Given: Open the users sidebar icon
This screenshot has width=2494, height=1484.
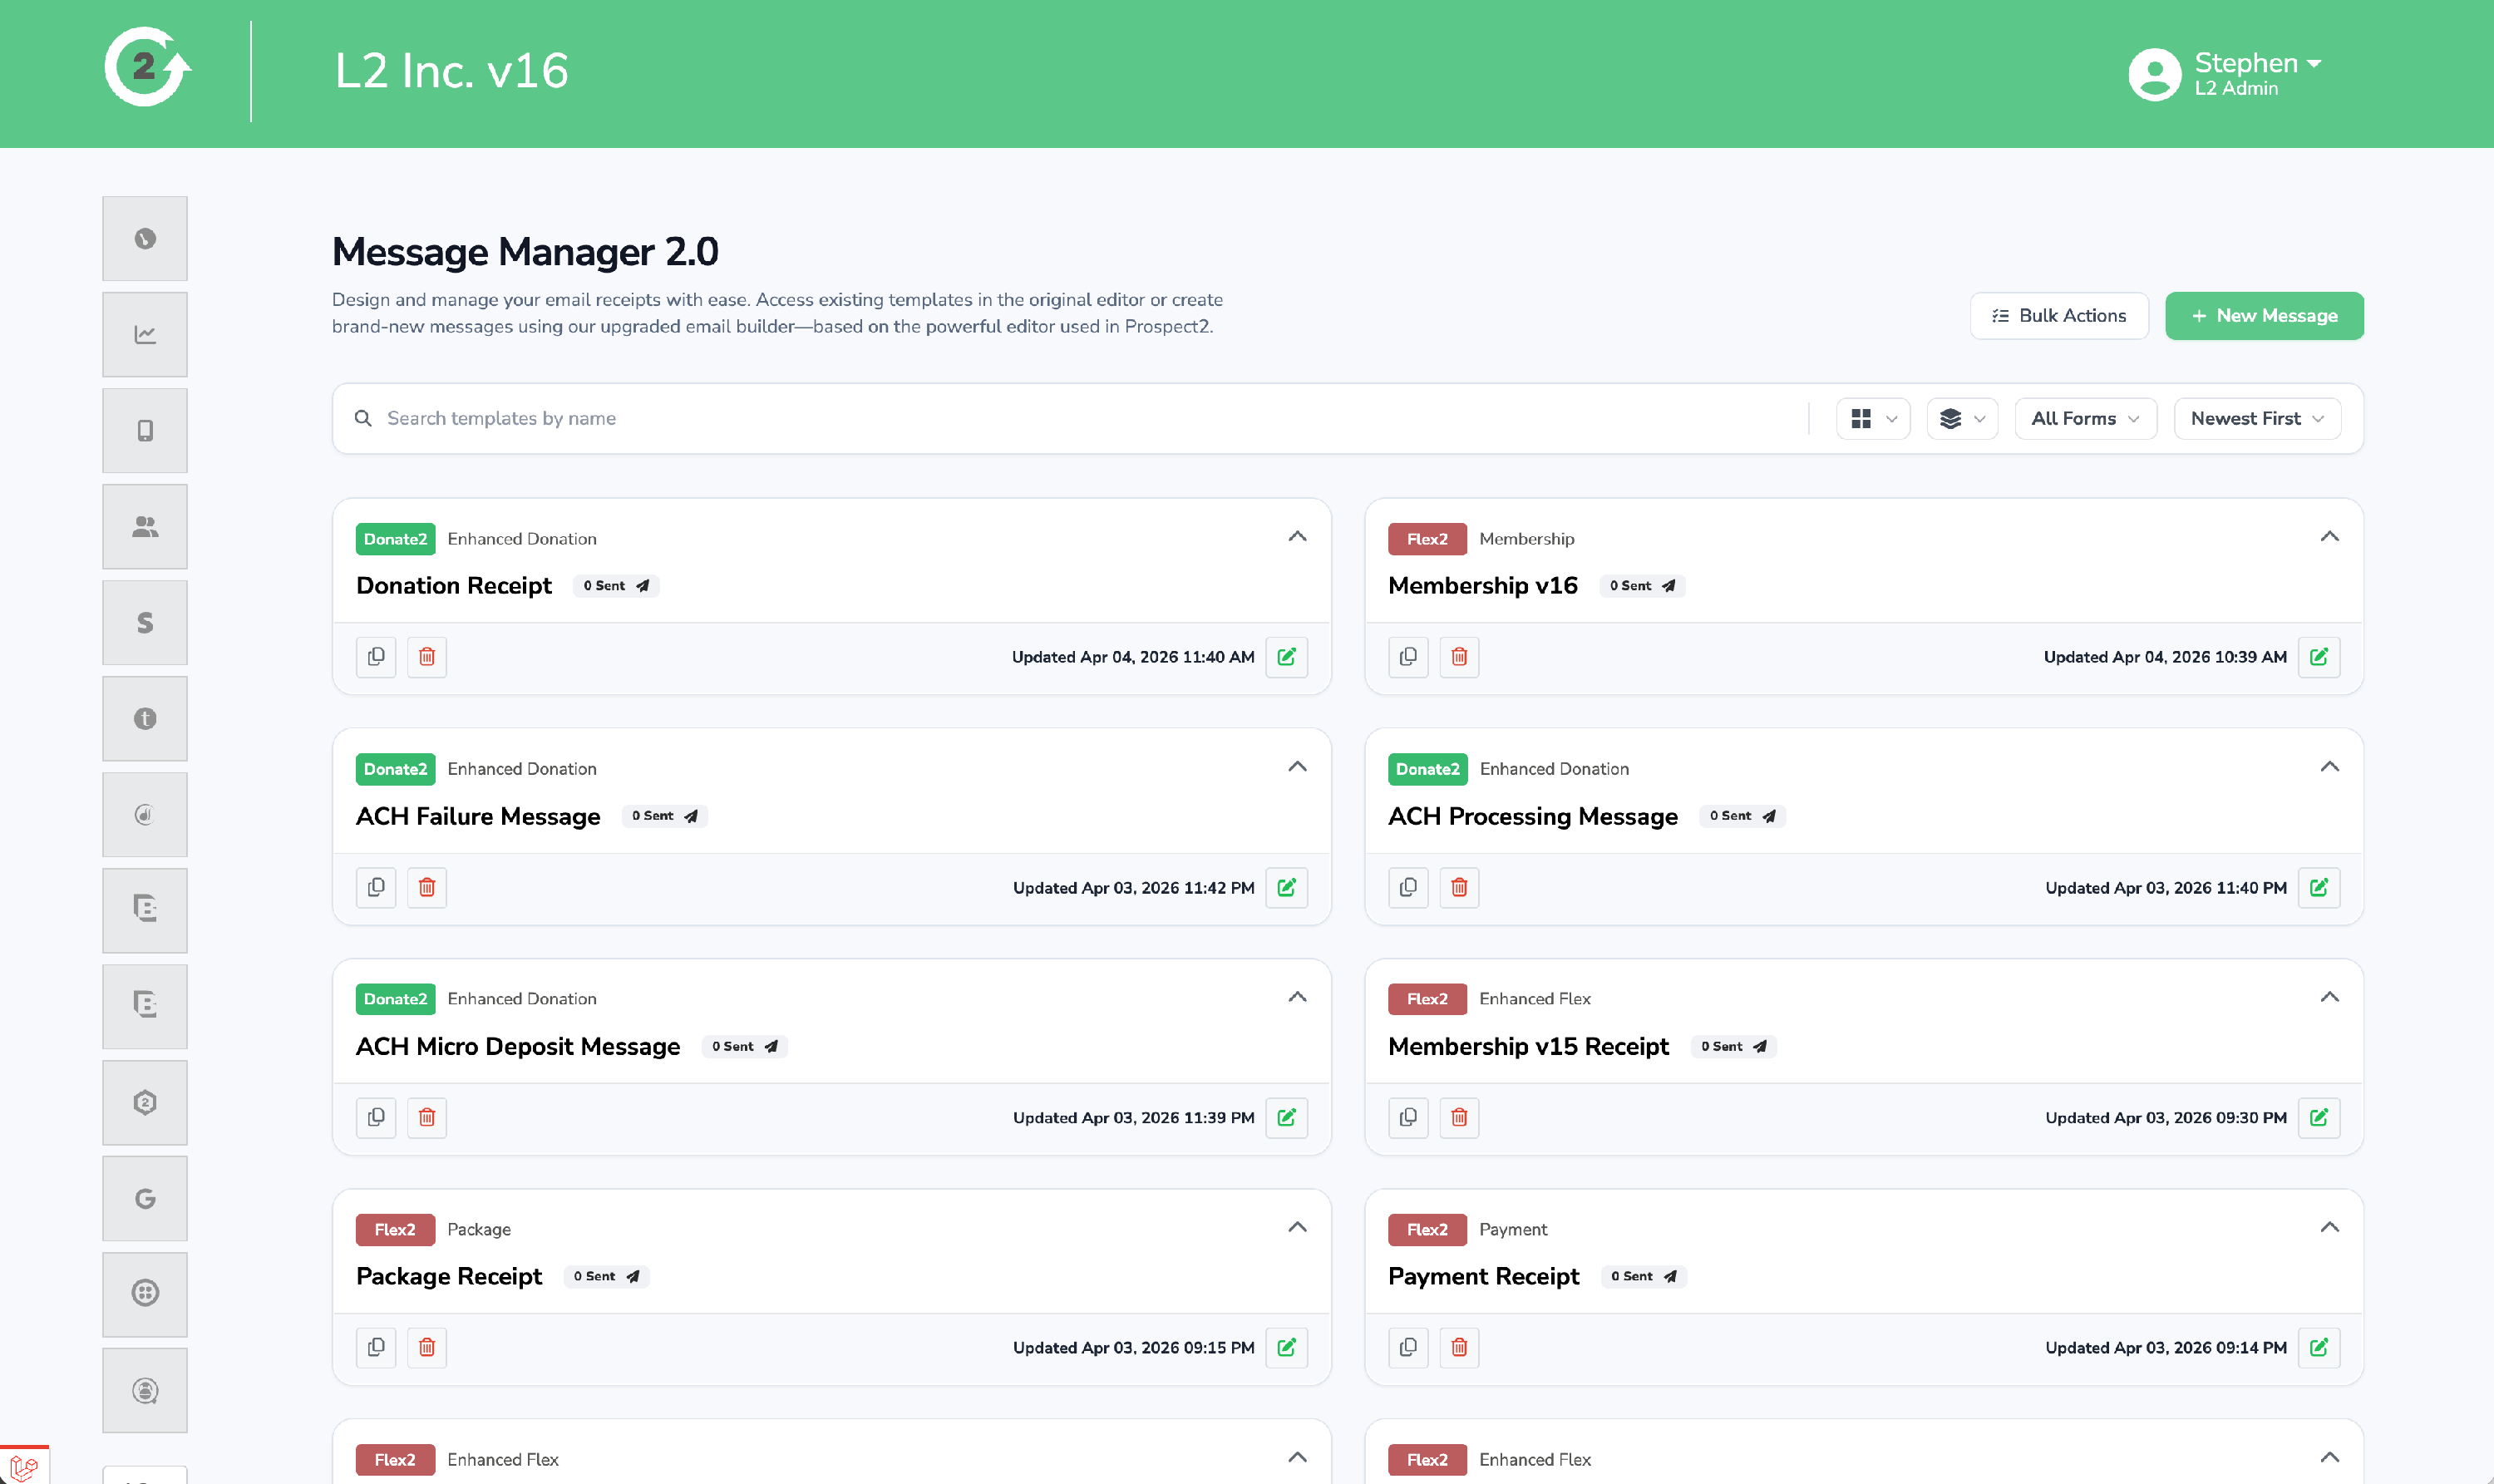Looking at the screenshot, I should (145, 527).
